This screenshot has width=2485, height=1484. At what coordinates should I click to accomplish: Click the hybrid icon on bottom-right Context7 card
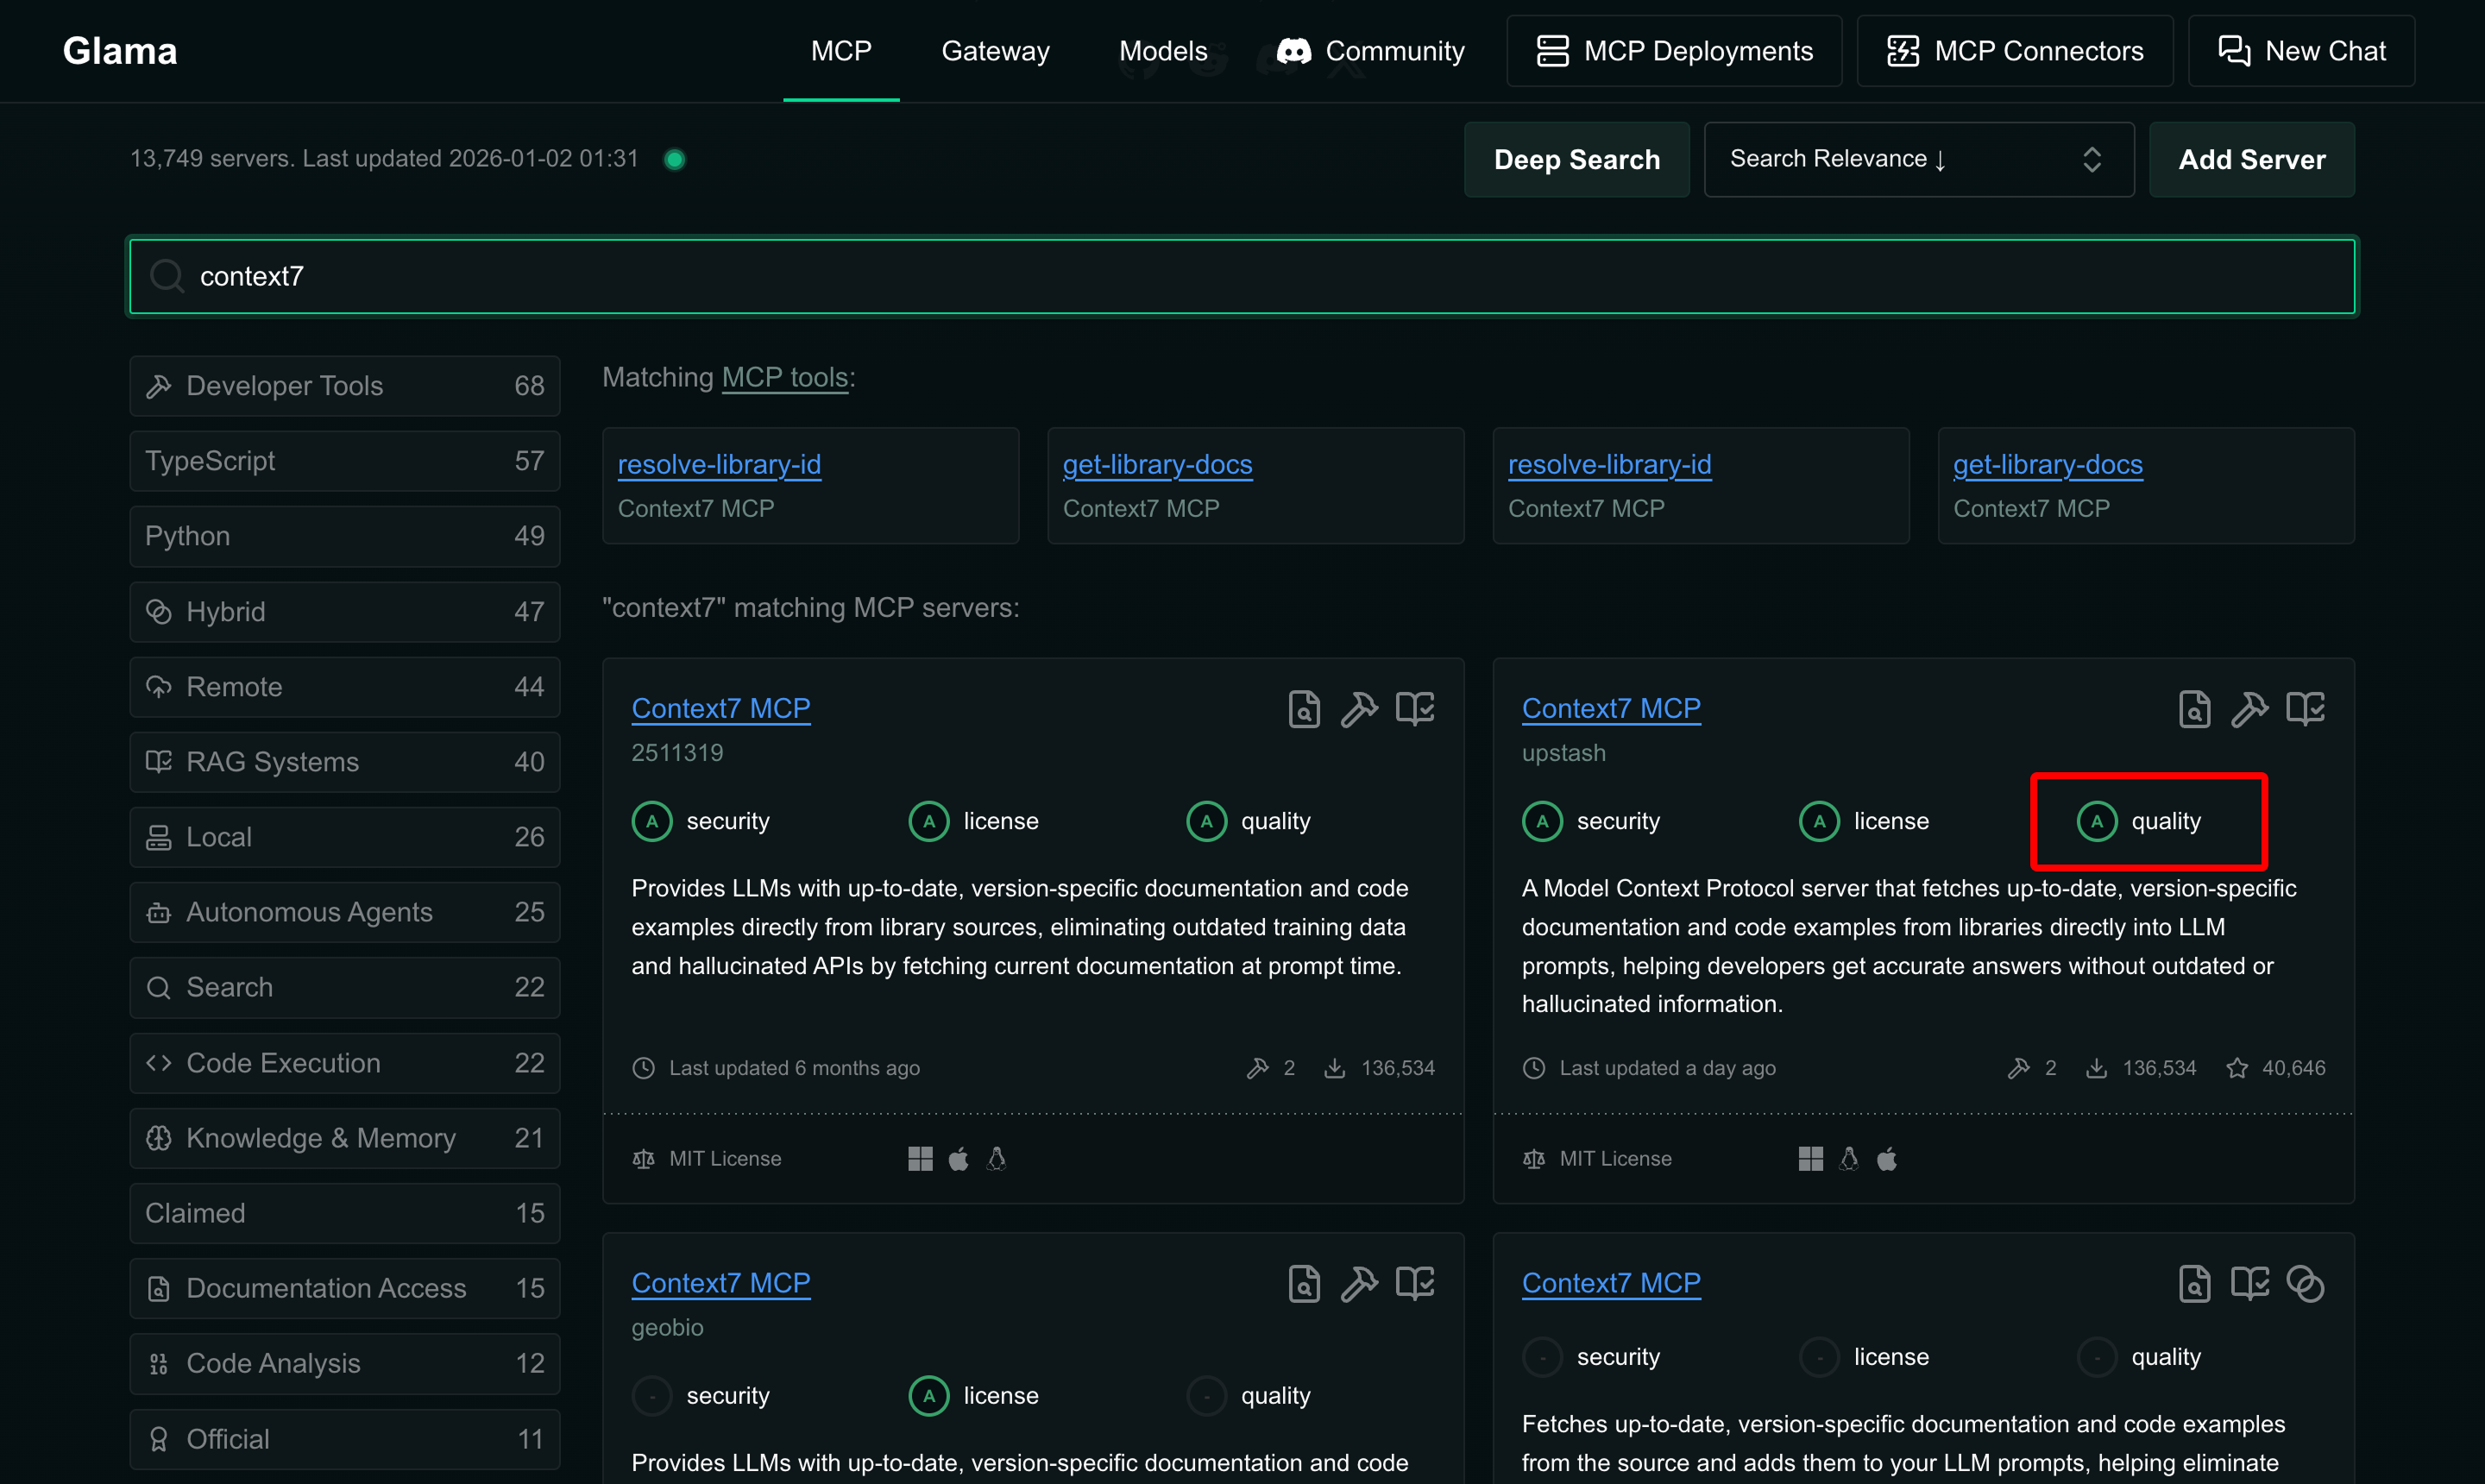(2305, 1283)
